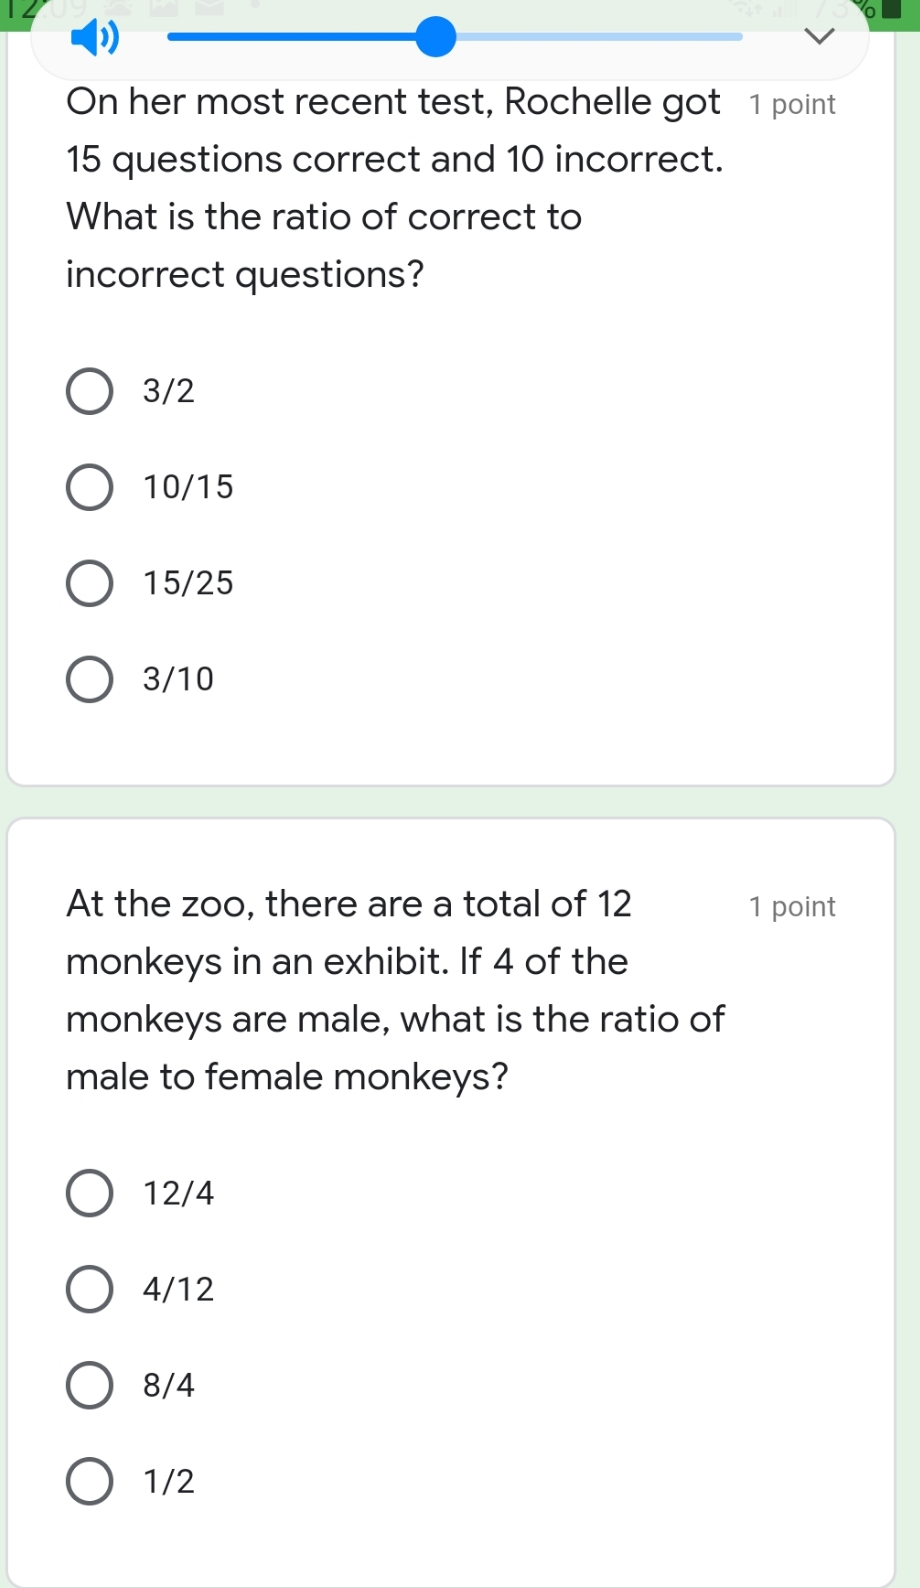
Task: Tap the '1 point' label on the Rochelle question
Action: pos(791,103)
